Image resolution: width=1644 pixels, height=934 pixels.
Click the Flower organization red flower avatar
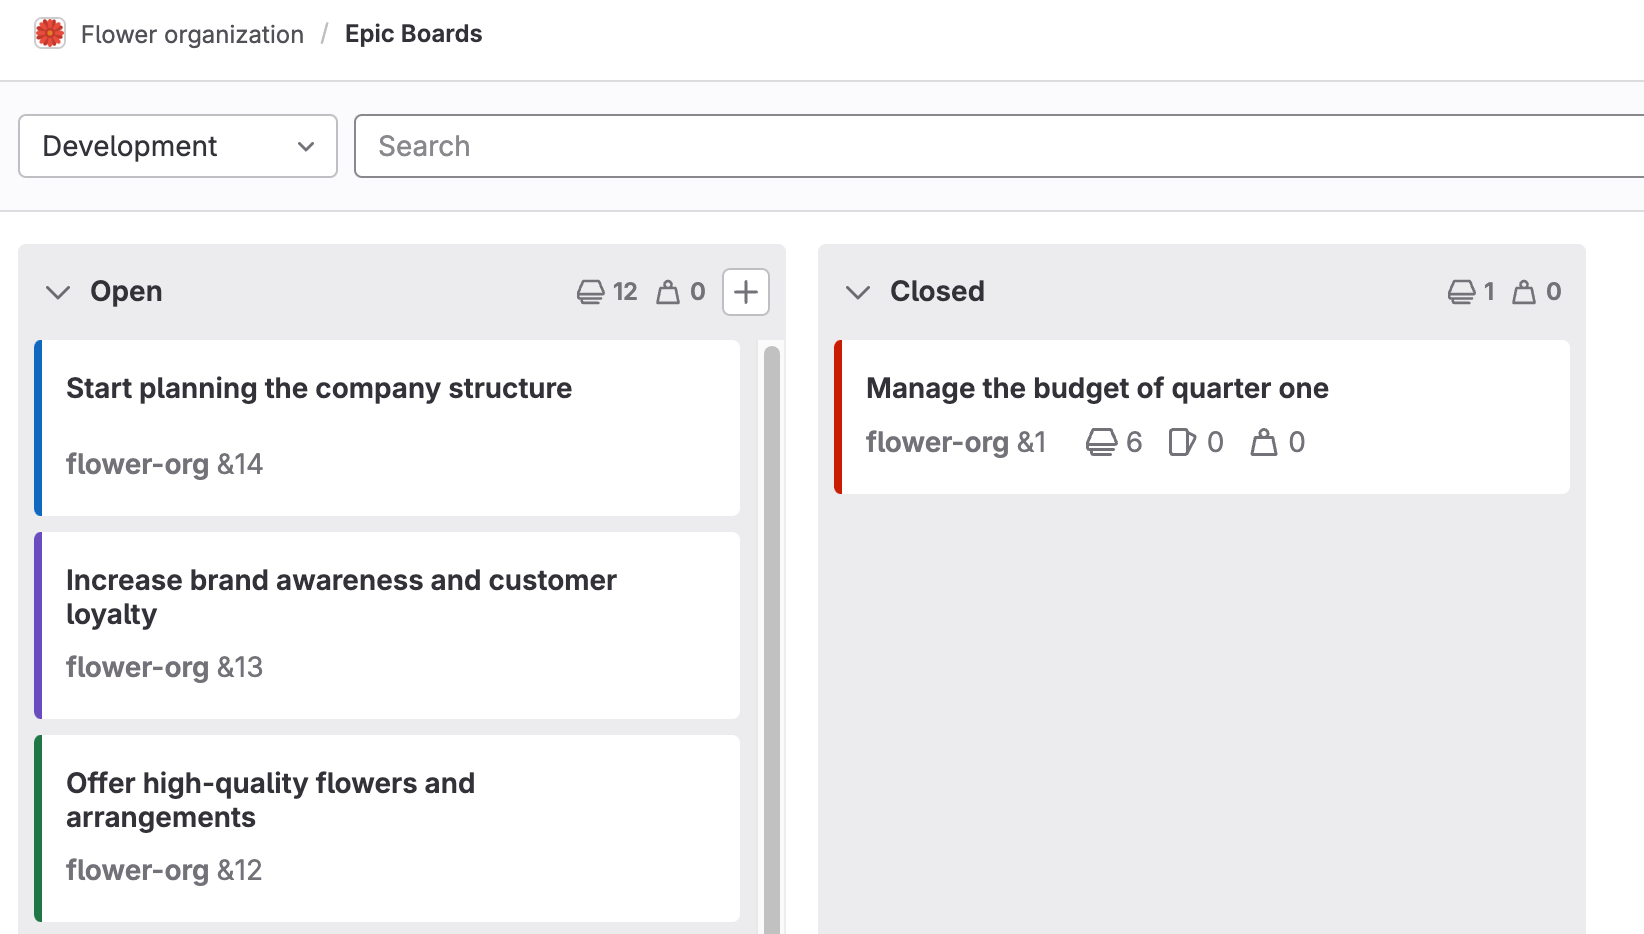click(49, 34)
